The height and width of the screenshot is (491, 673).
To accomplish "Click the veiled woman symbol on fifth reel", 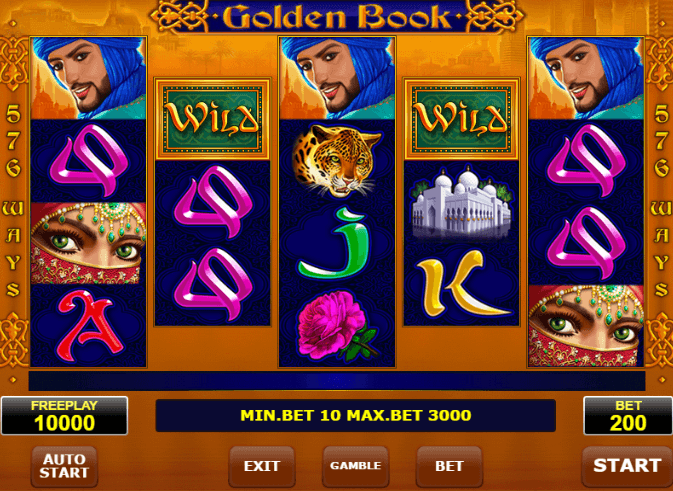I will click(x=586, y=326).
